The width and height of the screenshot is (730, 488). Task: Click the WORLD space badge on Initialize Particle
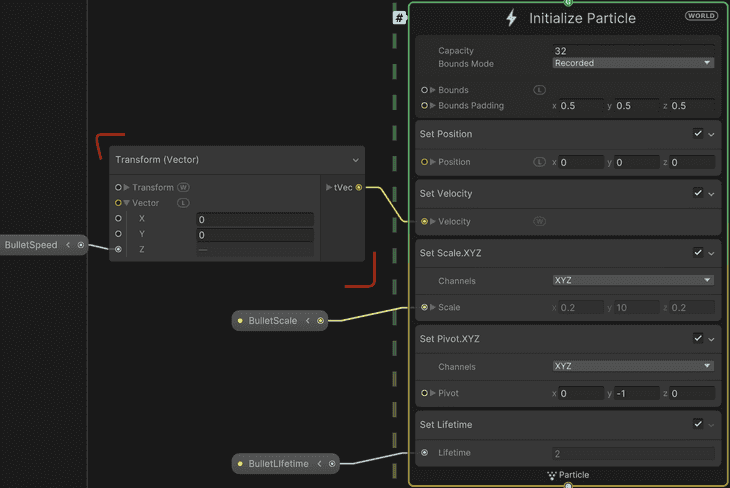[701, 16]
